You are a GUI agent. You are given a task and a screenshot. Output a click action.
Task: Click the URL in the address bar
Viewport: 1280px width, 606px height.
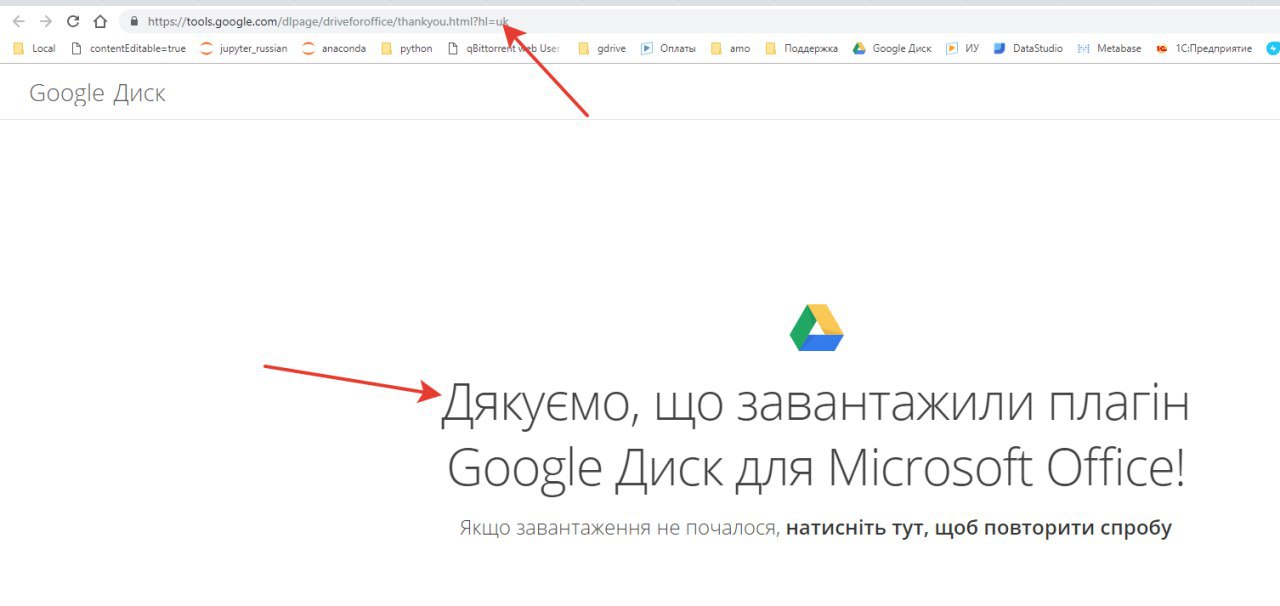pos(328,21)
